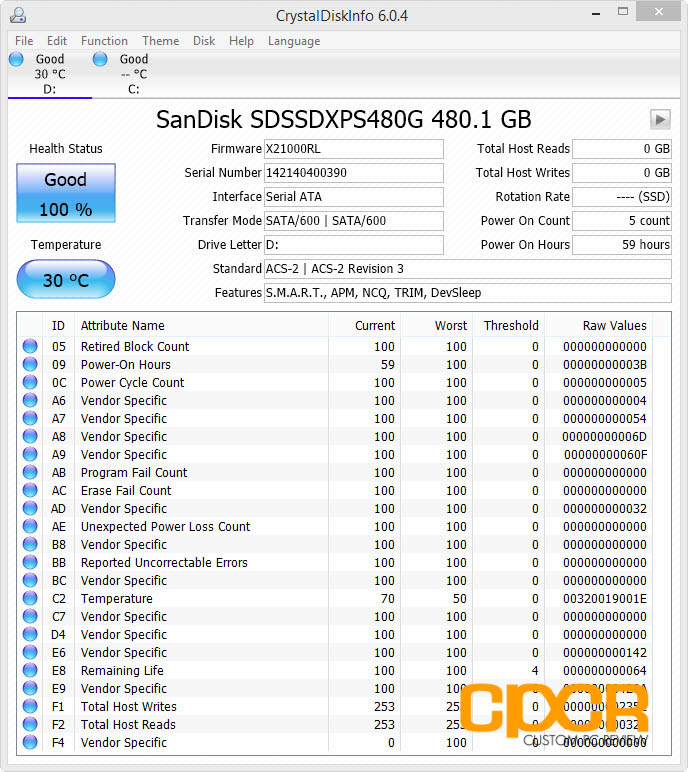Open the Theme menu
This screenshot has width=688, height=772.
[x=161, y=41]
